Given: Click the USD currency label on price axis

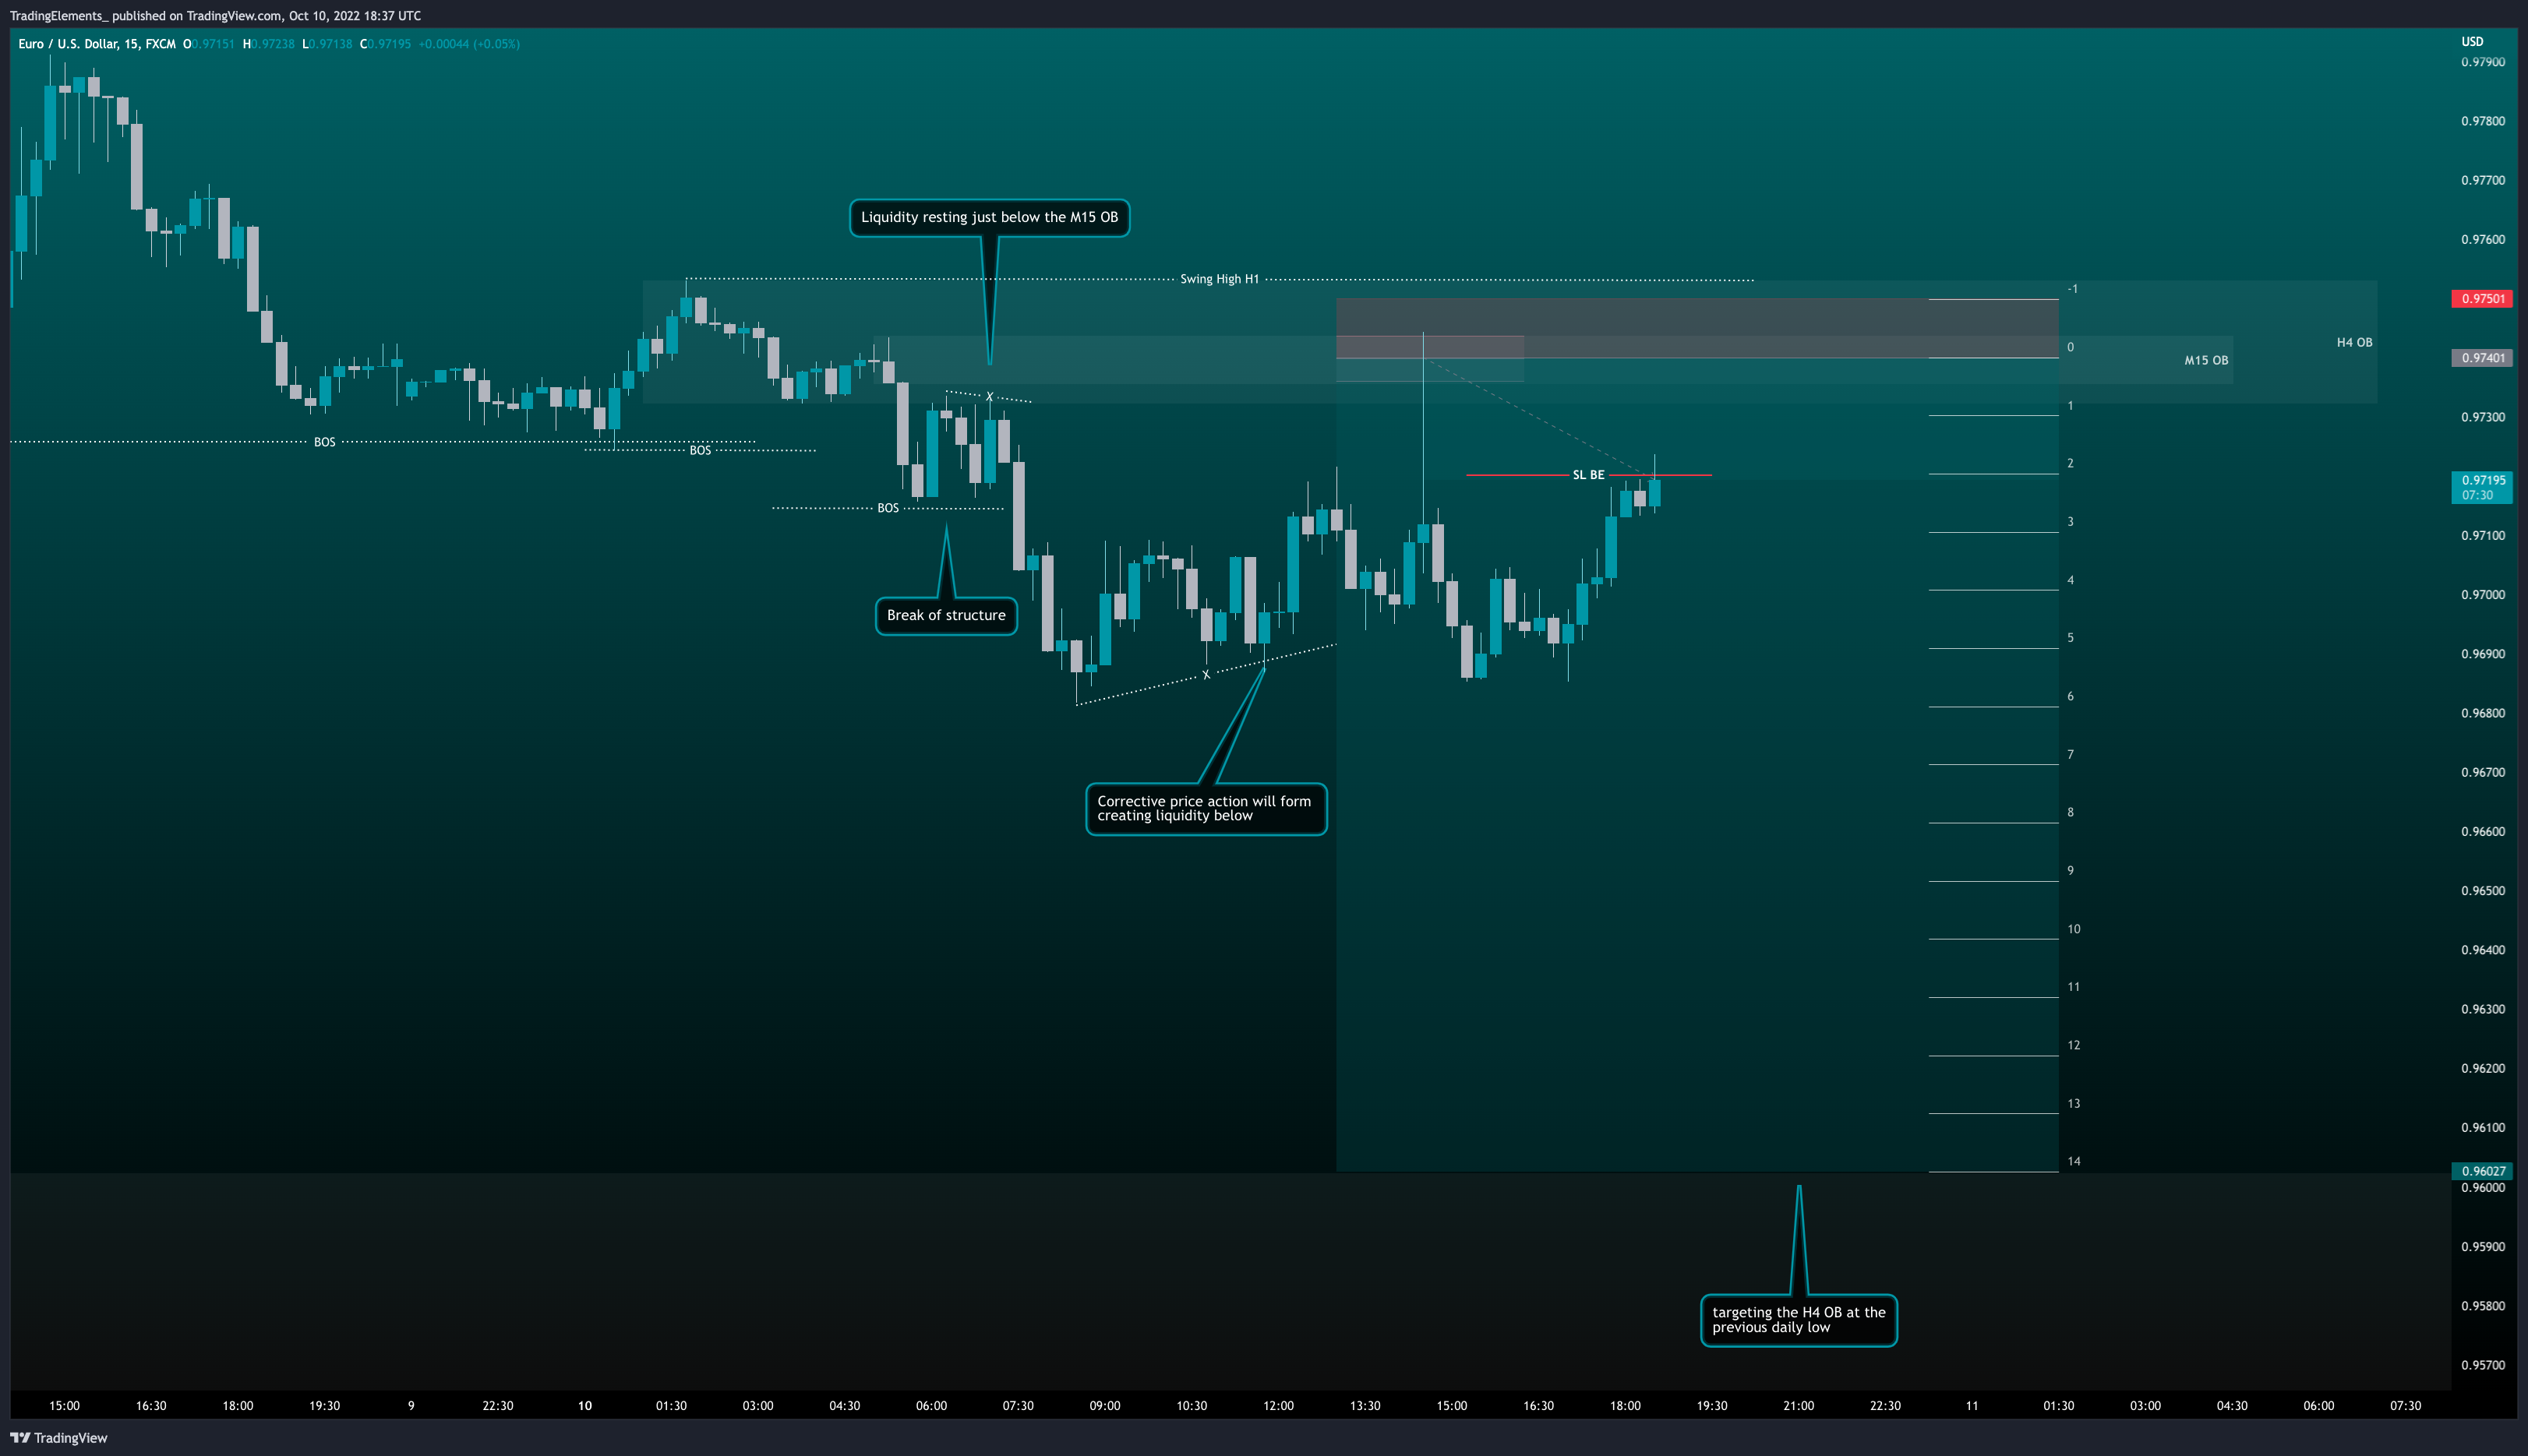Looking at the screenshot, I should [2472, 41].
